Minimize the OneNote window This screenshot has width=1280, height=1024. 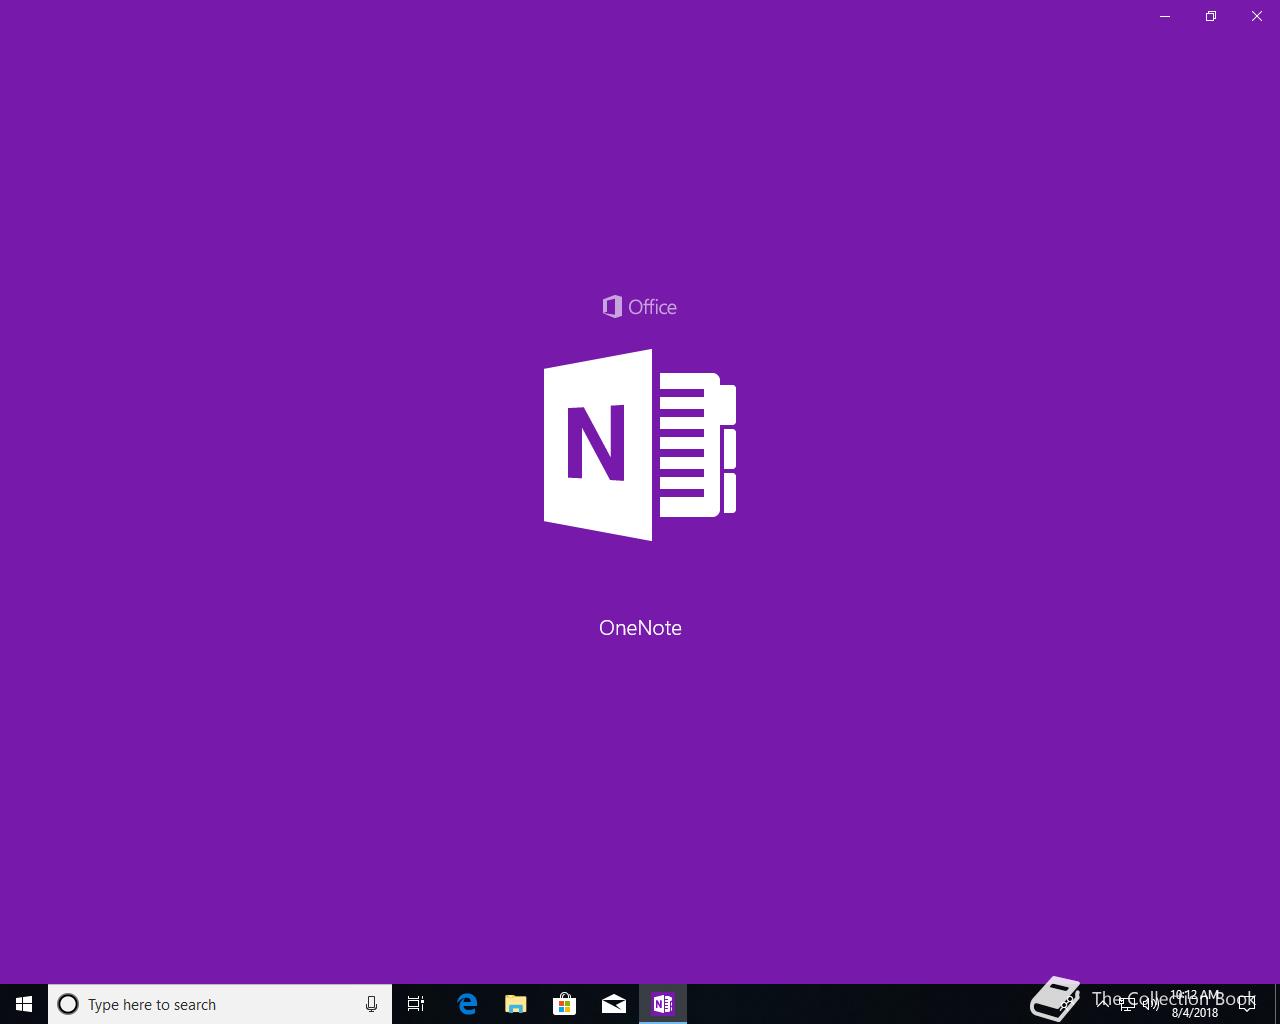pos(1165,16)
